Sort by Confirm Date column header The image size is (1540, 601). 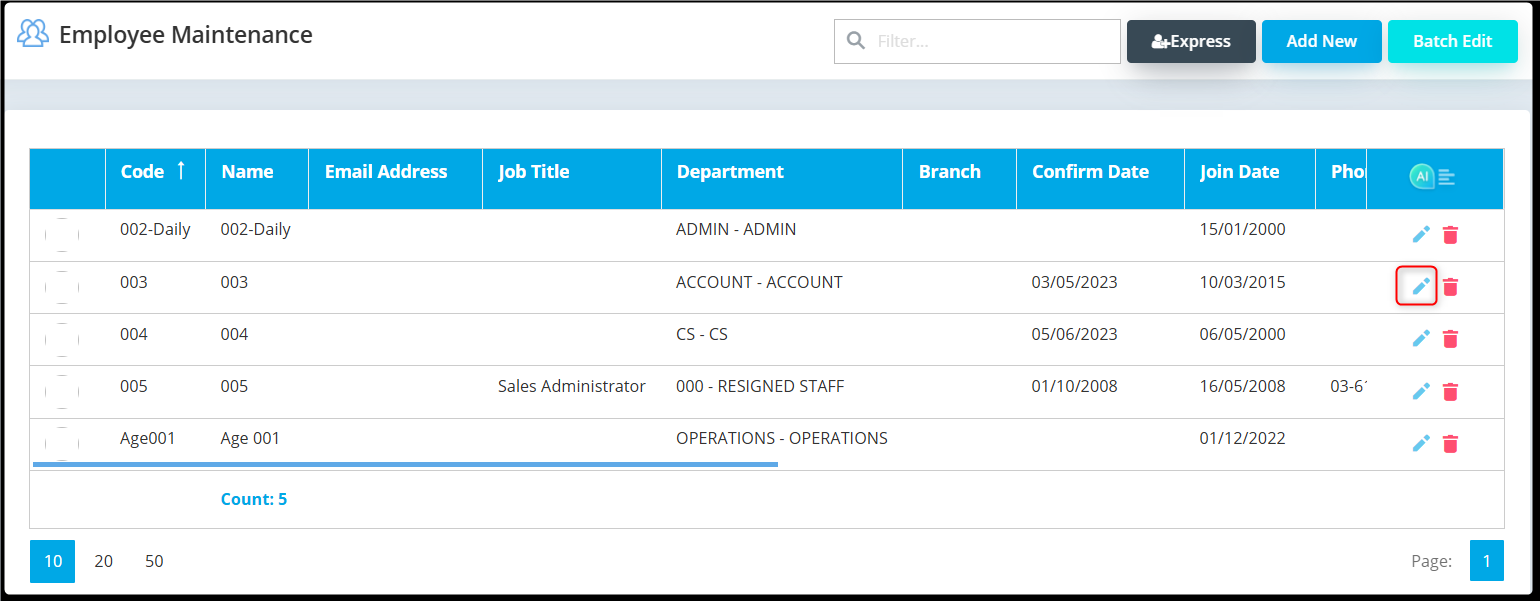tap(1100, 178)
